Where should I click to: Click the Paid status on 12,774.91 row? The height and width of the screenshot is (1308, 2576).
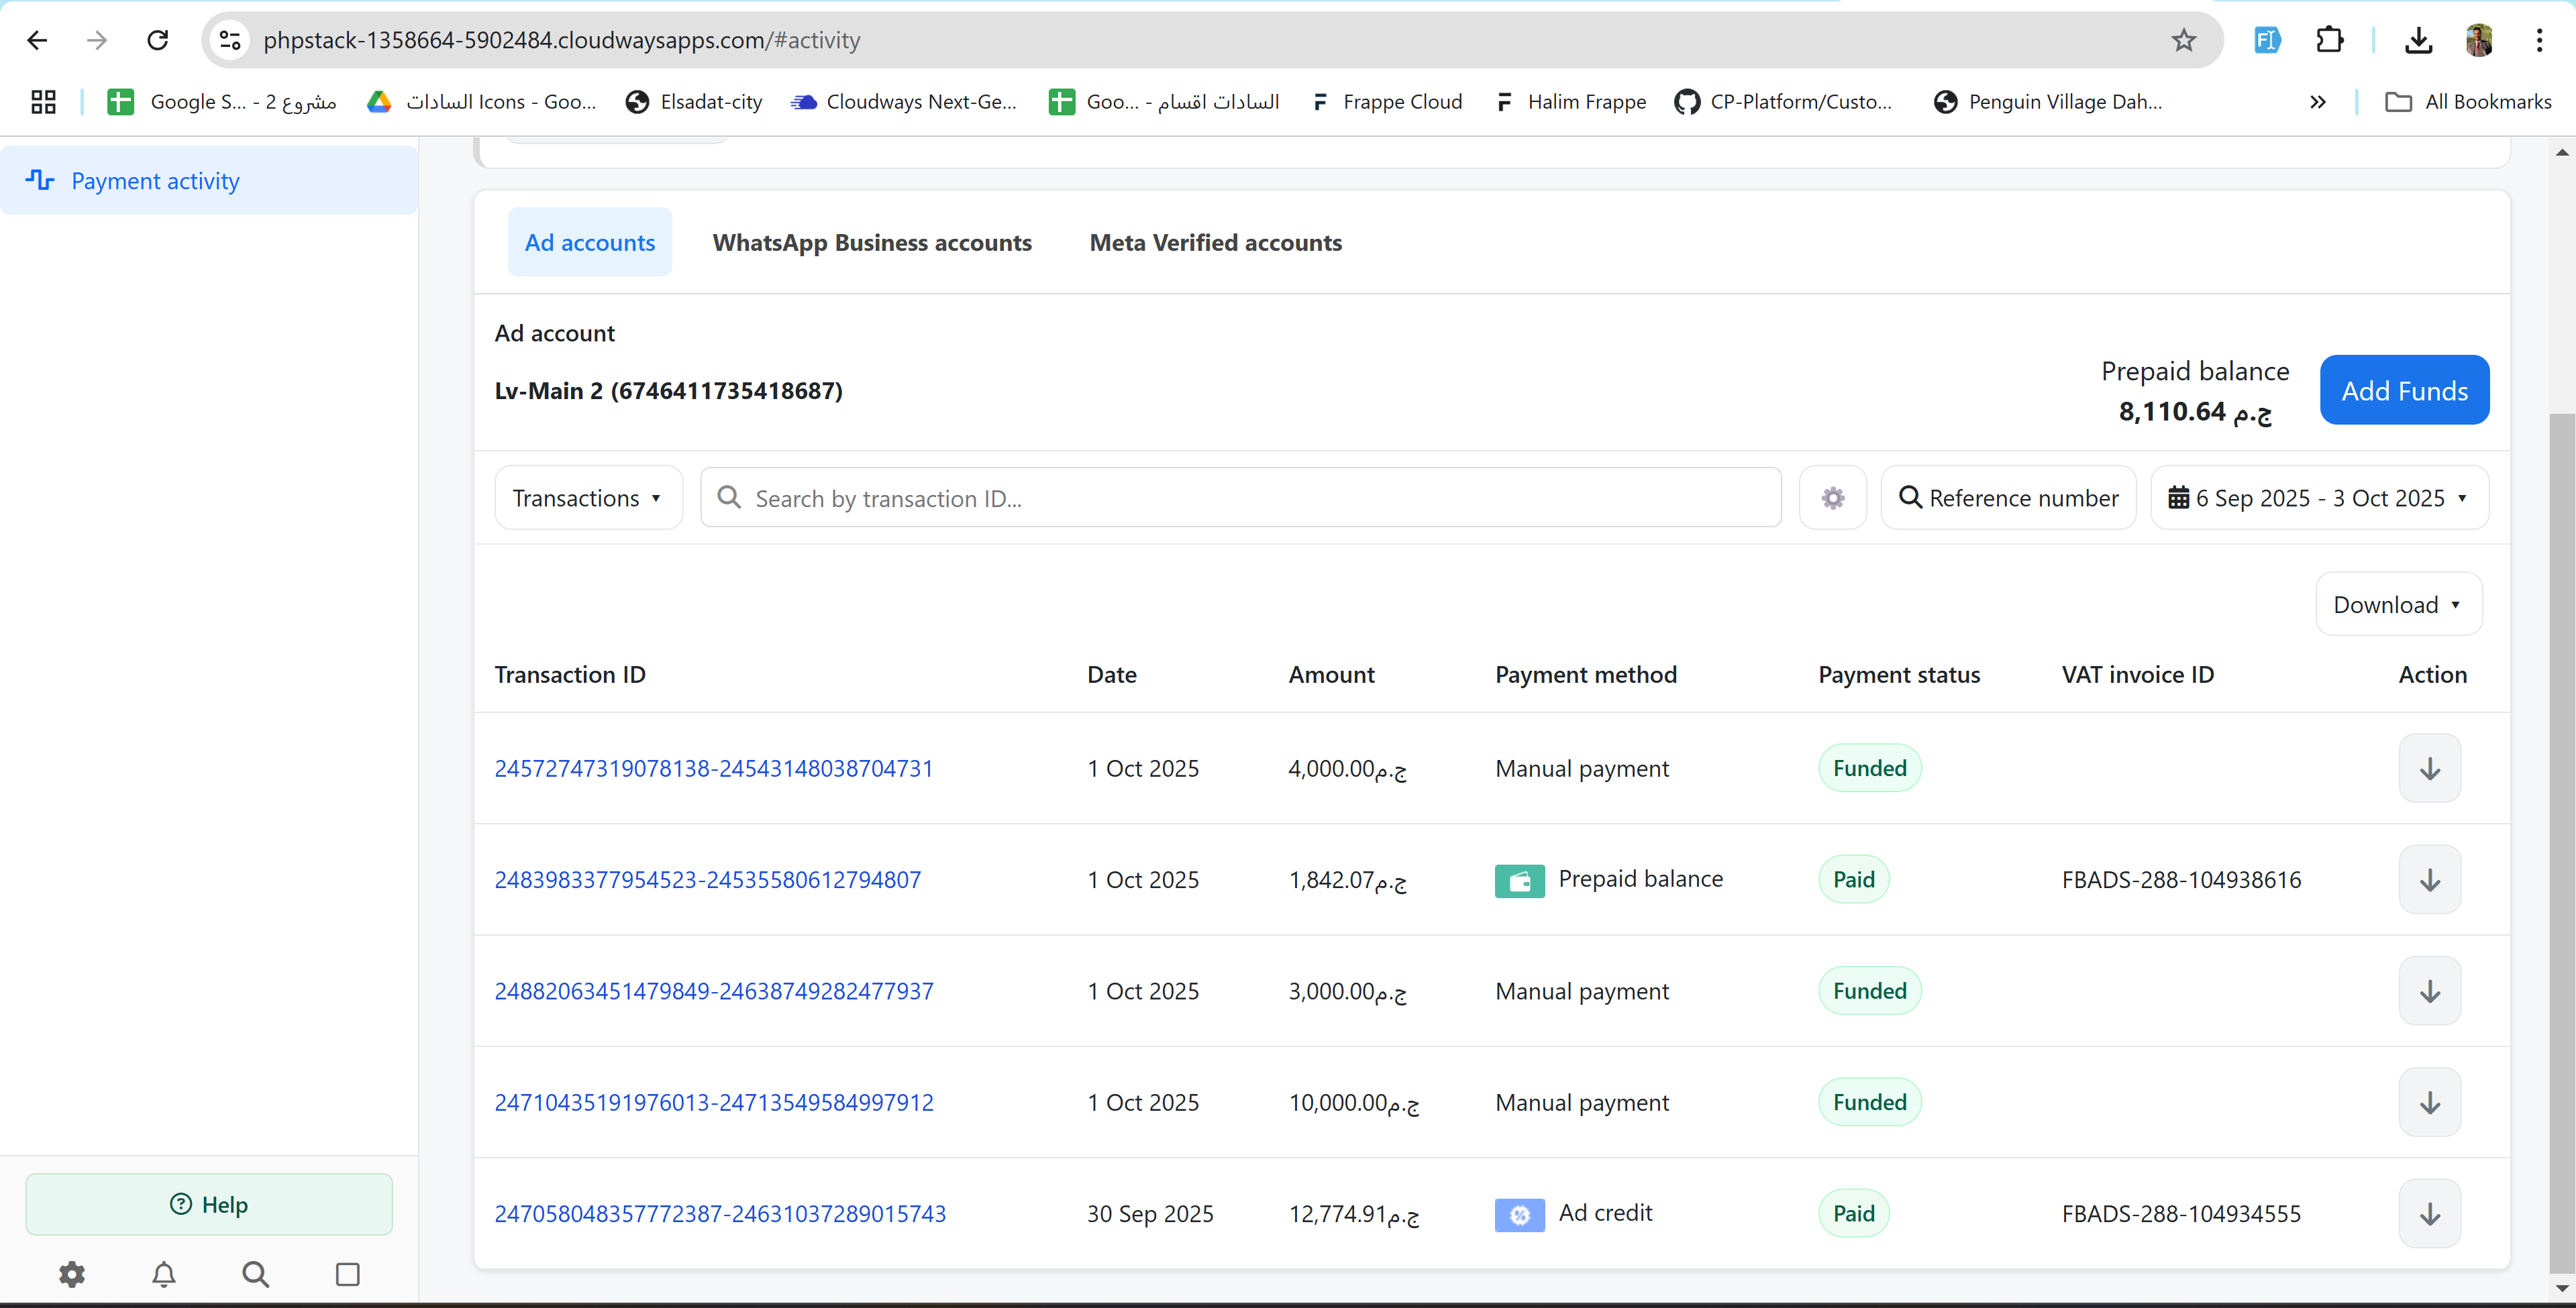[1854, 1214]
